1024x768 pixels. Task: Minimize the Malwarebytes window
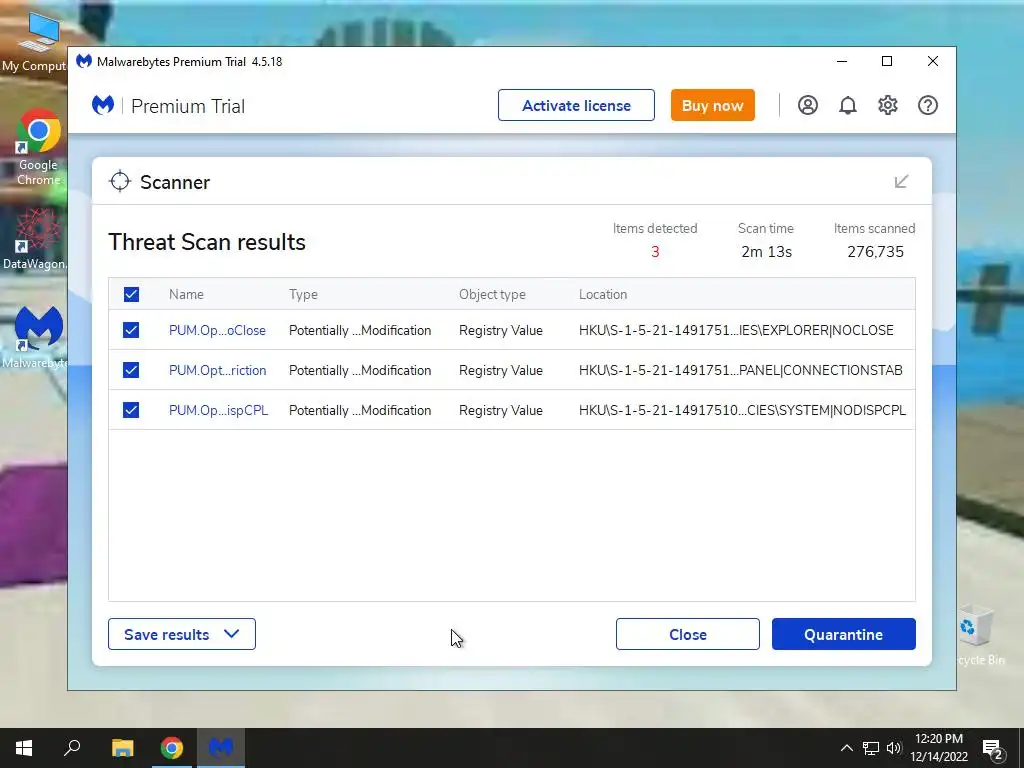point(842,61)
